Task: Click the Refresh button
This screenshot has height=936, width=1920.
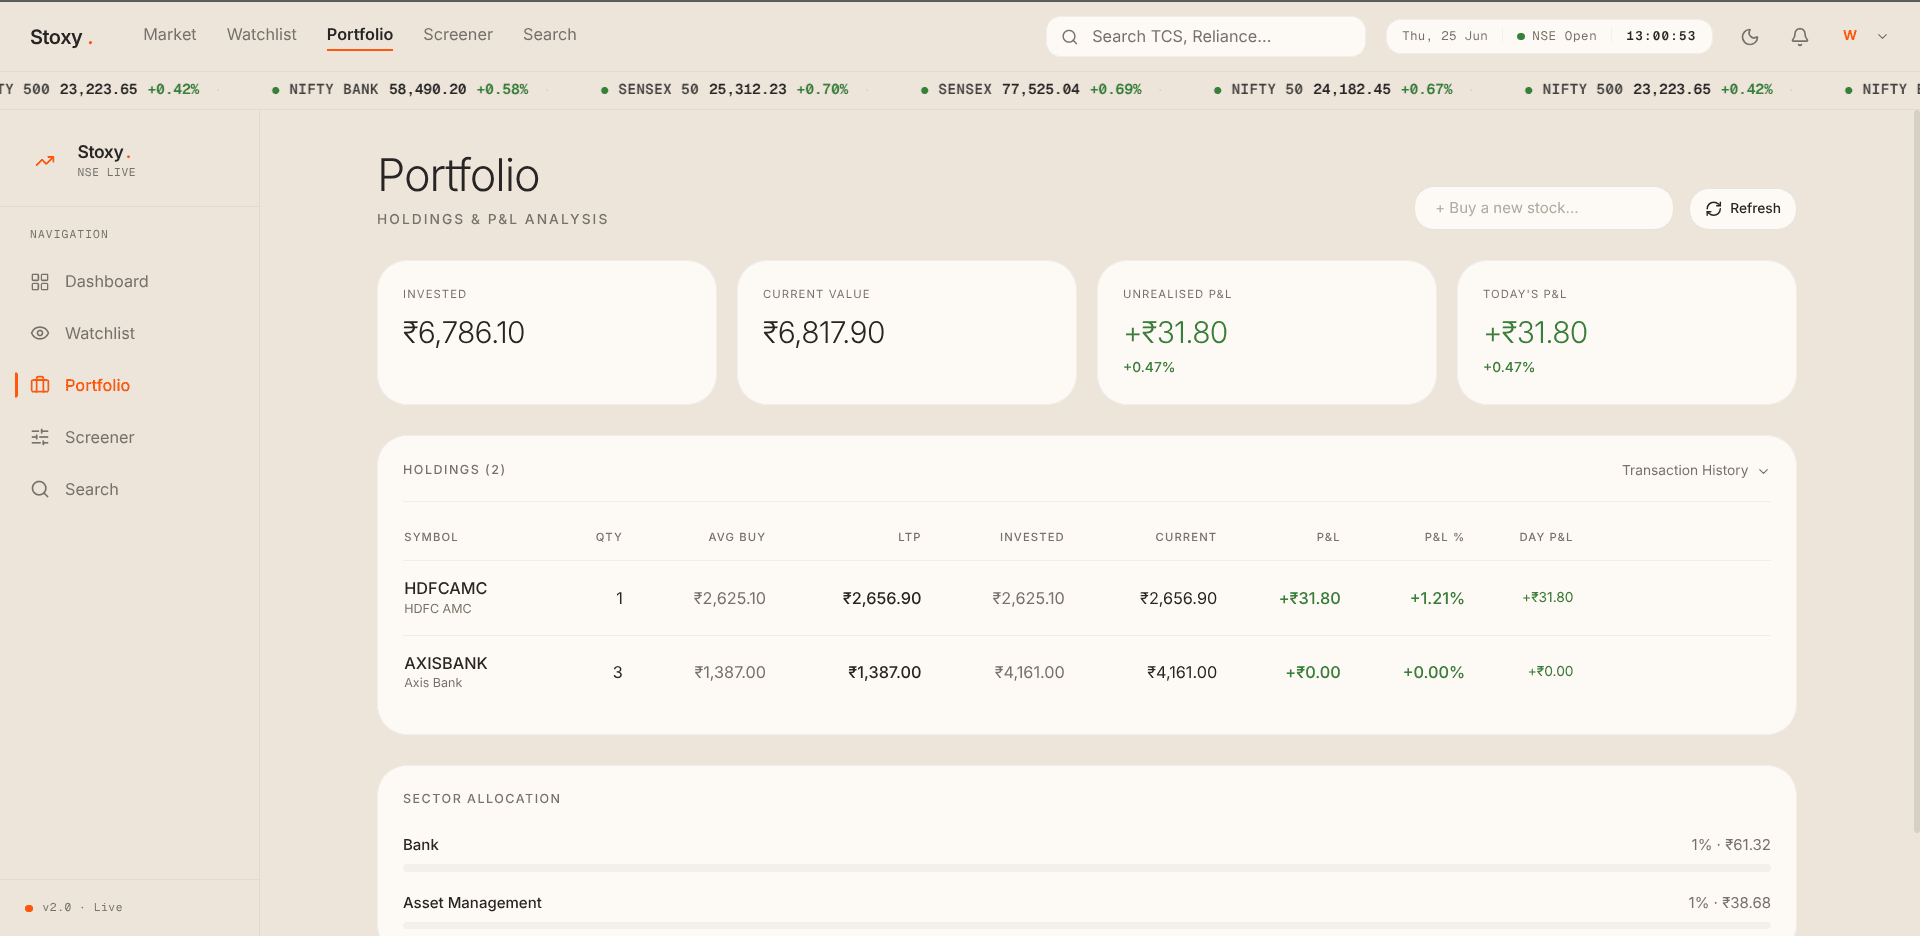Action: coord(1743,209)
